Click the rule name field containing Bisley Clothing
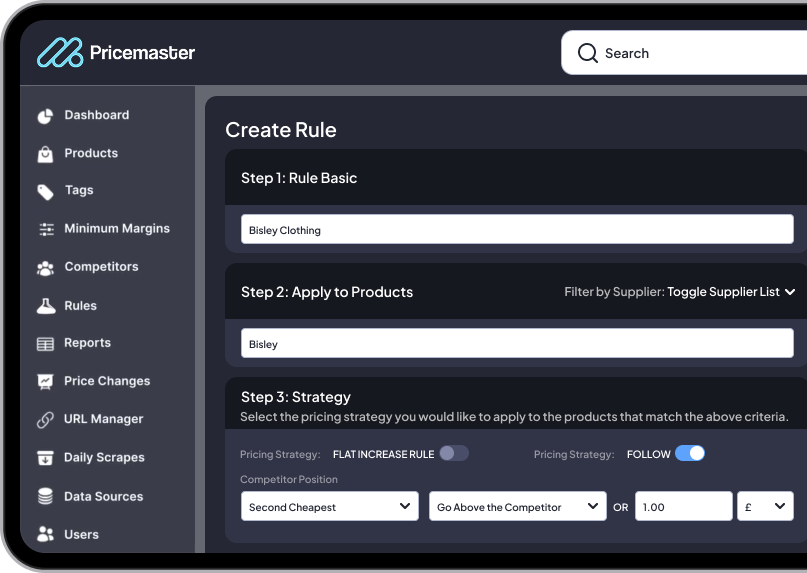The height and width of the screenshot is (573, 807). tap(517, 230)
